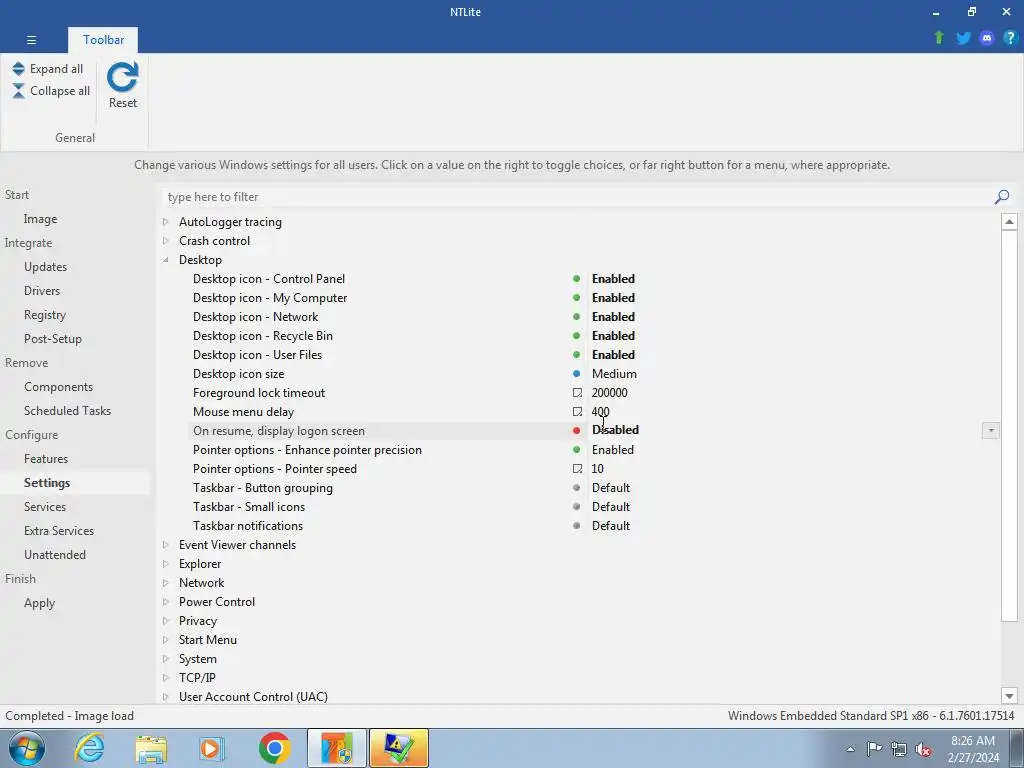The height and width of the screenshot is (768, 1024).
Task: Go to the Apply page
Action: 39,603
